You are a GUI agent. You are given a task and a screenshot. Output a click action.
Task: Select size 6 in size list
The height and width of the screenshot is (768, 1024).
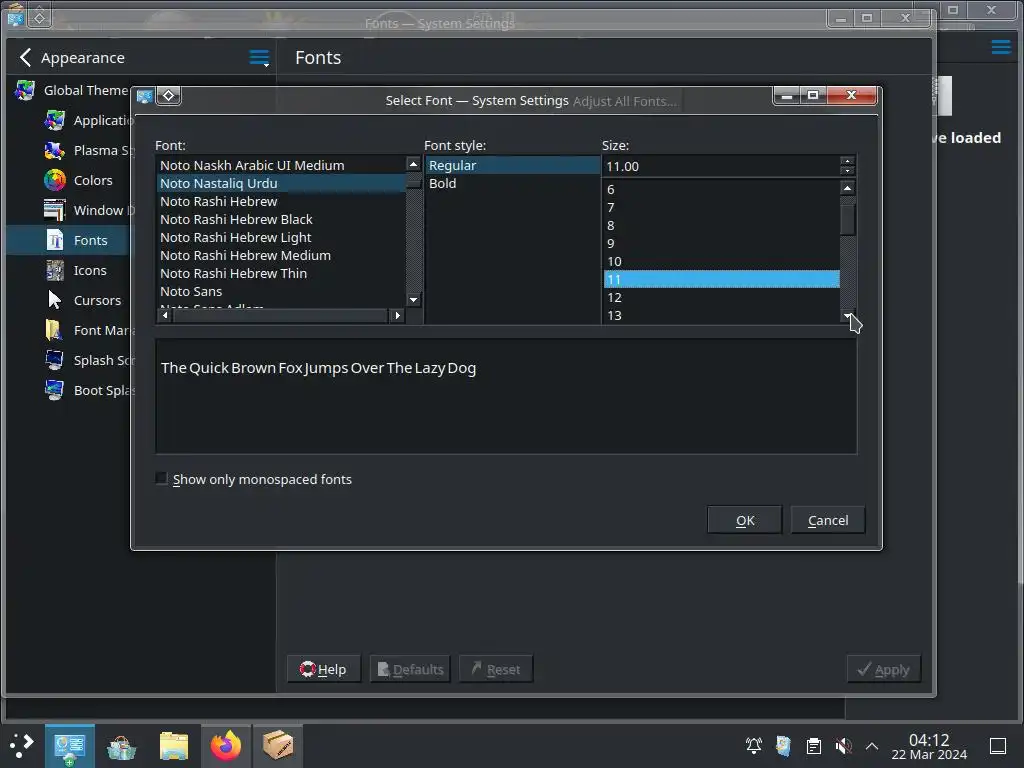[x=722, y=189]
